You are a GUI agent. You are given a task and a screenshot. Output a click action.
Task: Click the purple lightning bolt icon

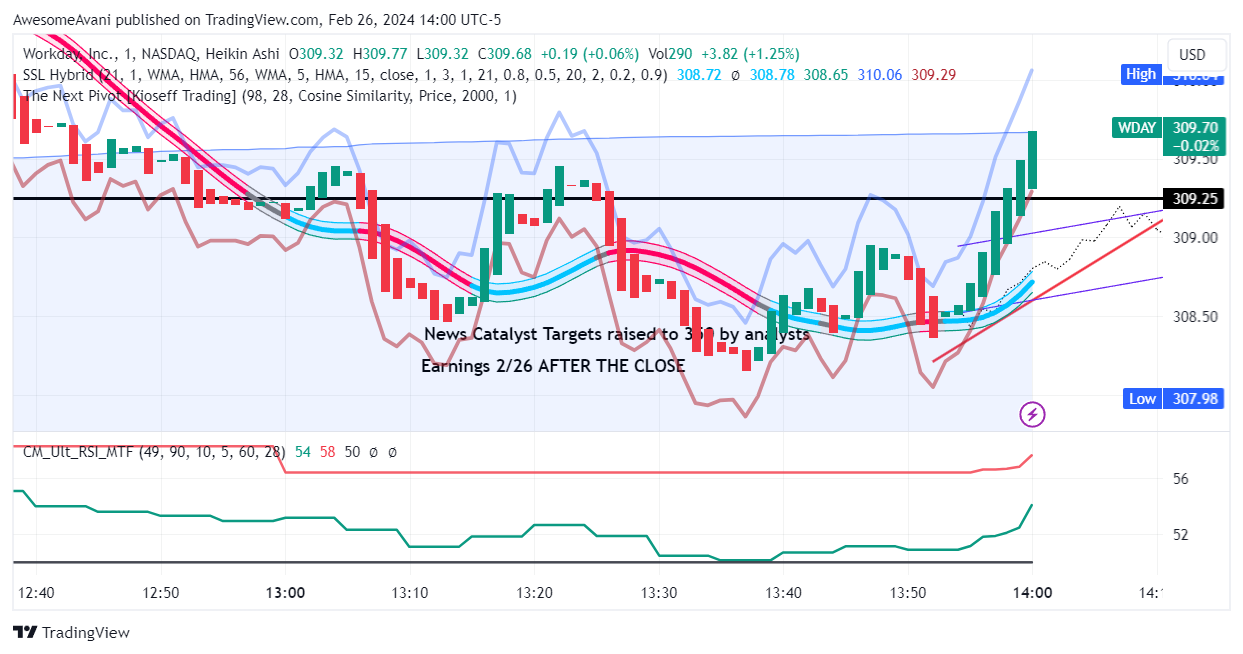click(x=1032, y=413)
